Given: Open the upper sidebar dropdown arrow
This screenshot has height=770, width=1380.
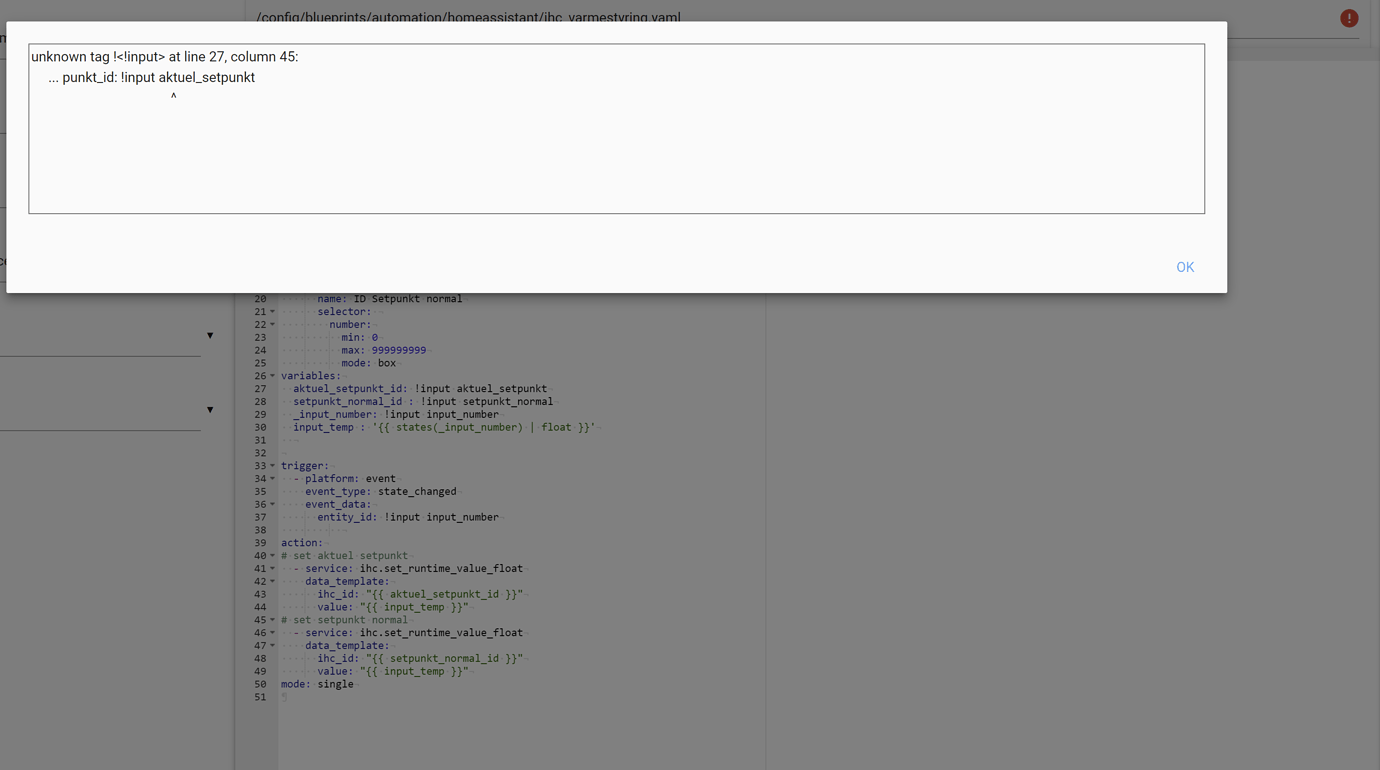Looking at the screenshot, I should tap(210, 334).
